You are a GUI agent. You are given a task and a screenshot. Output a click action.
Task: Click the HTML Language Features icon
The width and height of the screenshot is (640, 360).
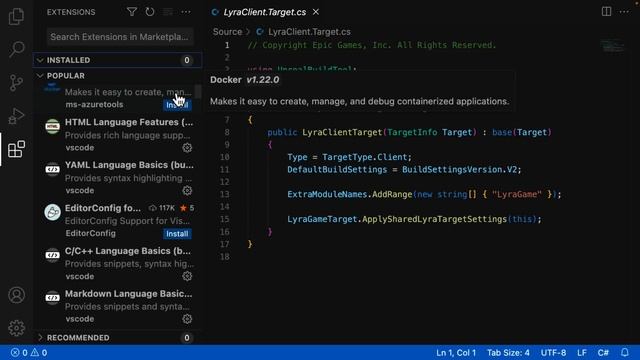tap(52, 126)
